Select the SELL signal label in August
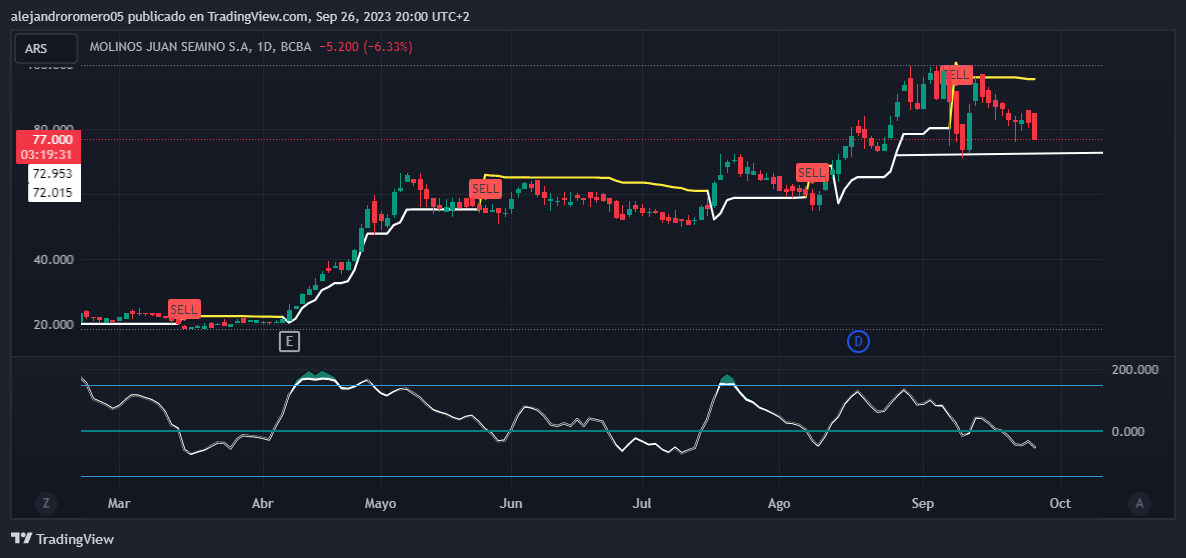 click(811, 173)
